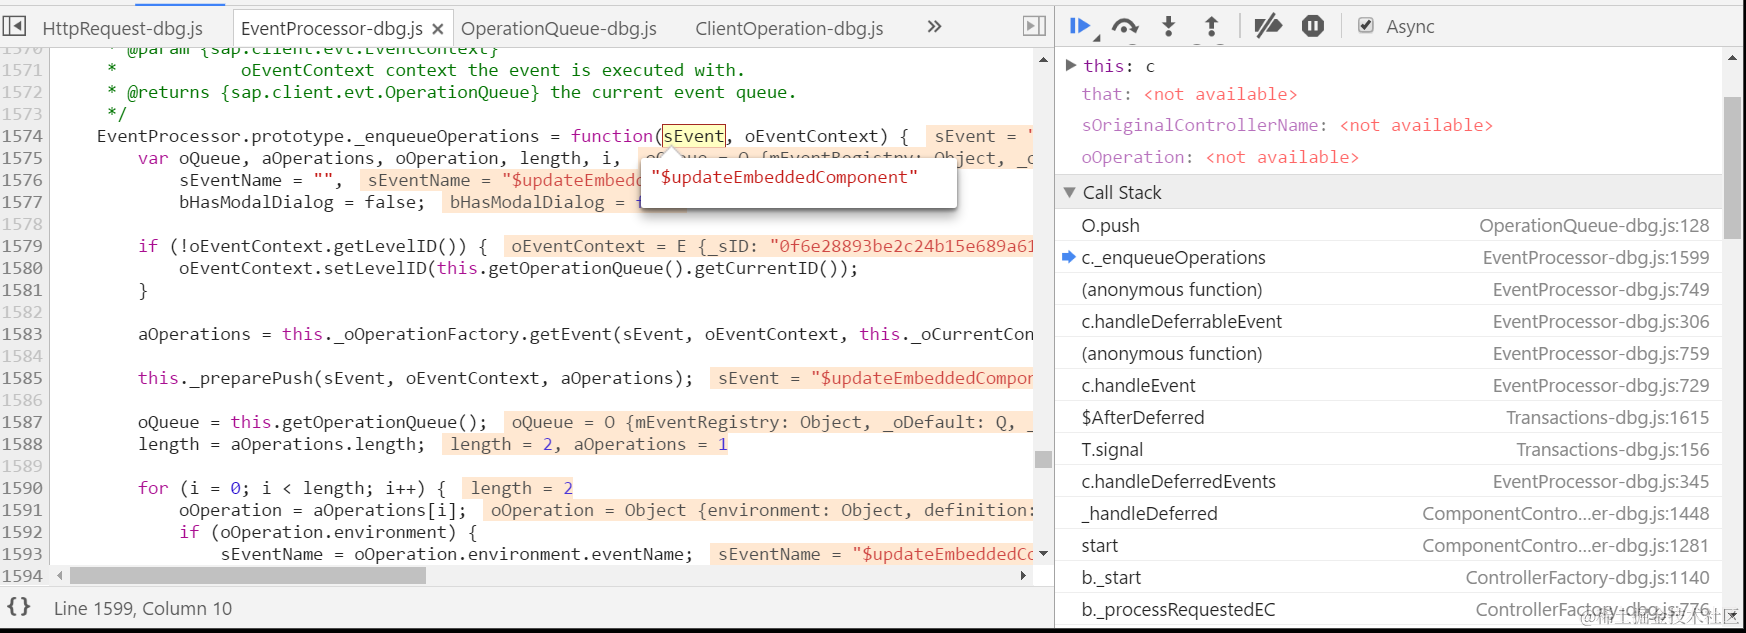
Task: Open the ClientOperation-dbg.js tab
Action: (x=789, y=29)
